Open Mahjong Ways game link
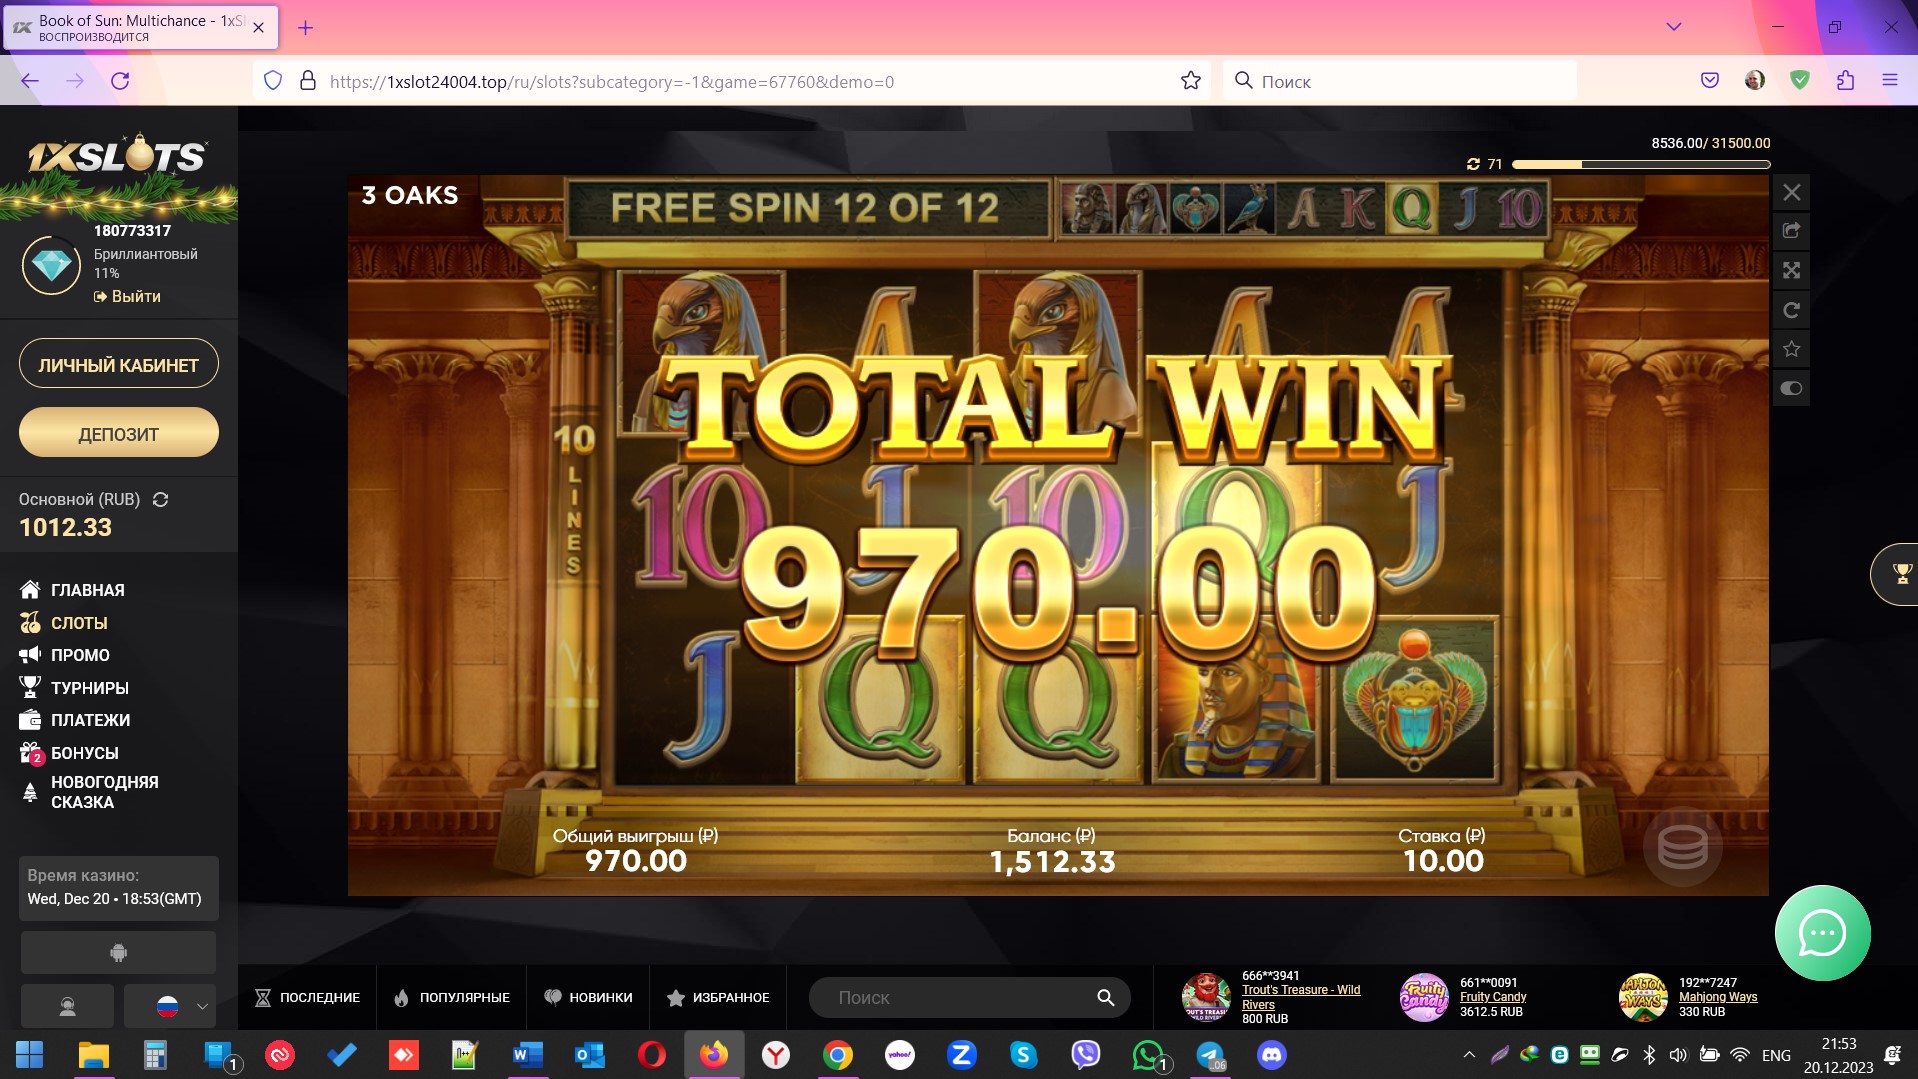 tap(1718, 997)
